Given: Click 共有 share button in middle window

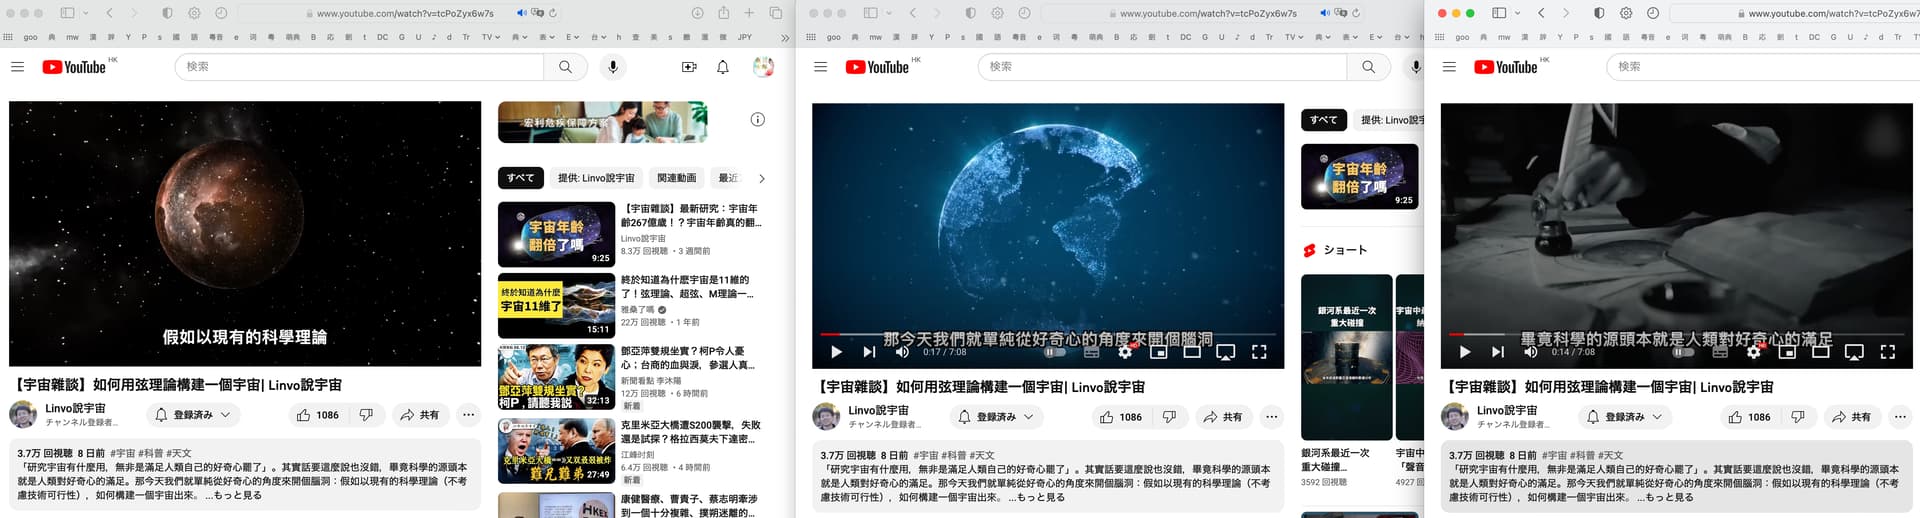Looking at the screenshot, I should [x=1222, y=417].
